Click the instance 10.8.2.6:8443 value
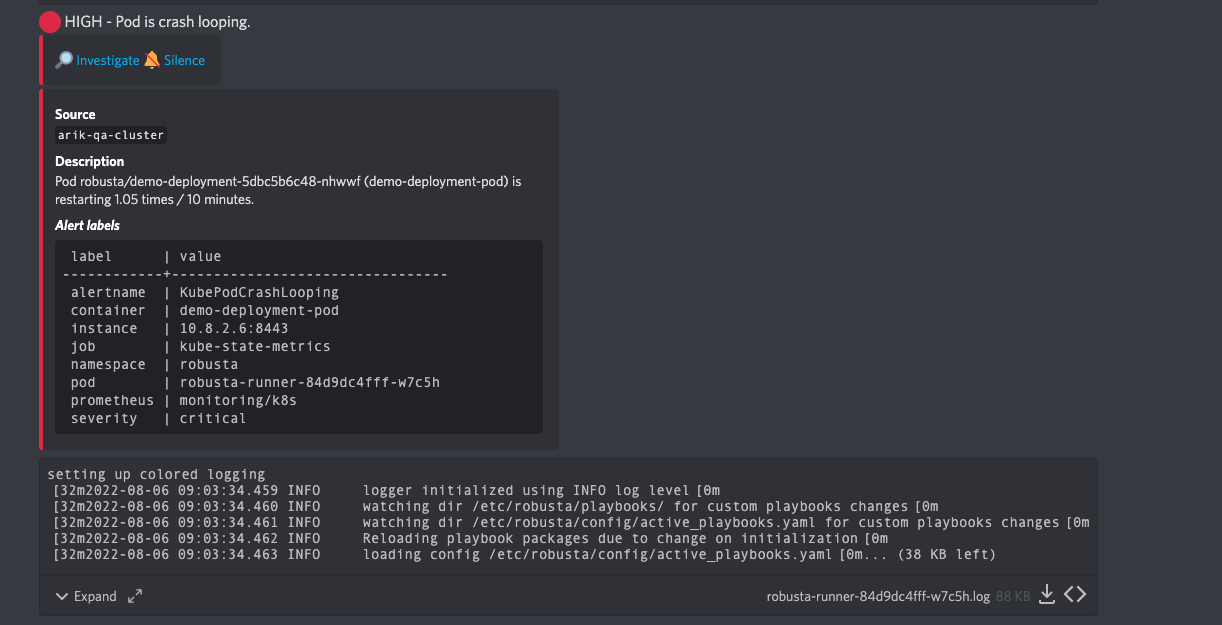 pos(233,329)
